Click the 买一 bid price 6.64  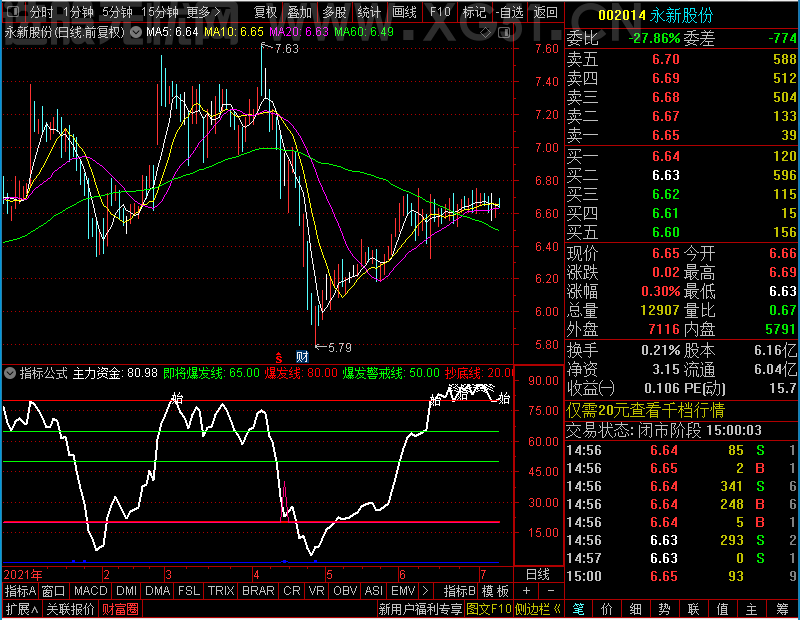(666, 156)
